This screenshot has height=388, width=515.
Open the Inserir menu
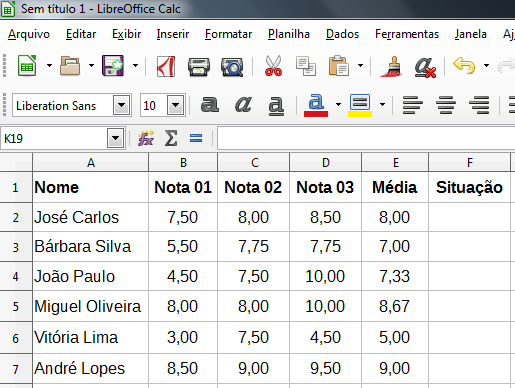173,34
